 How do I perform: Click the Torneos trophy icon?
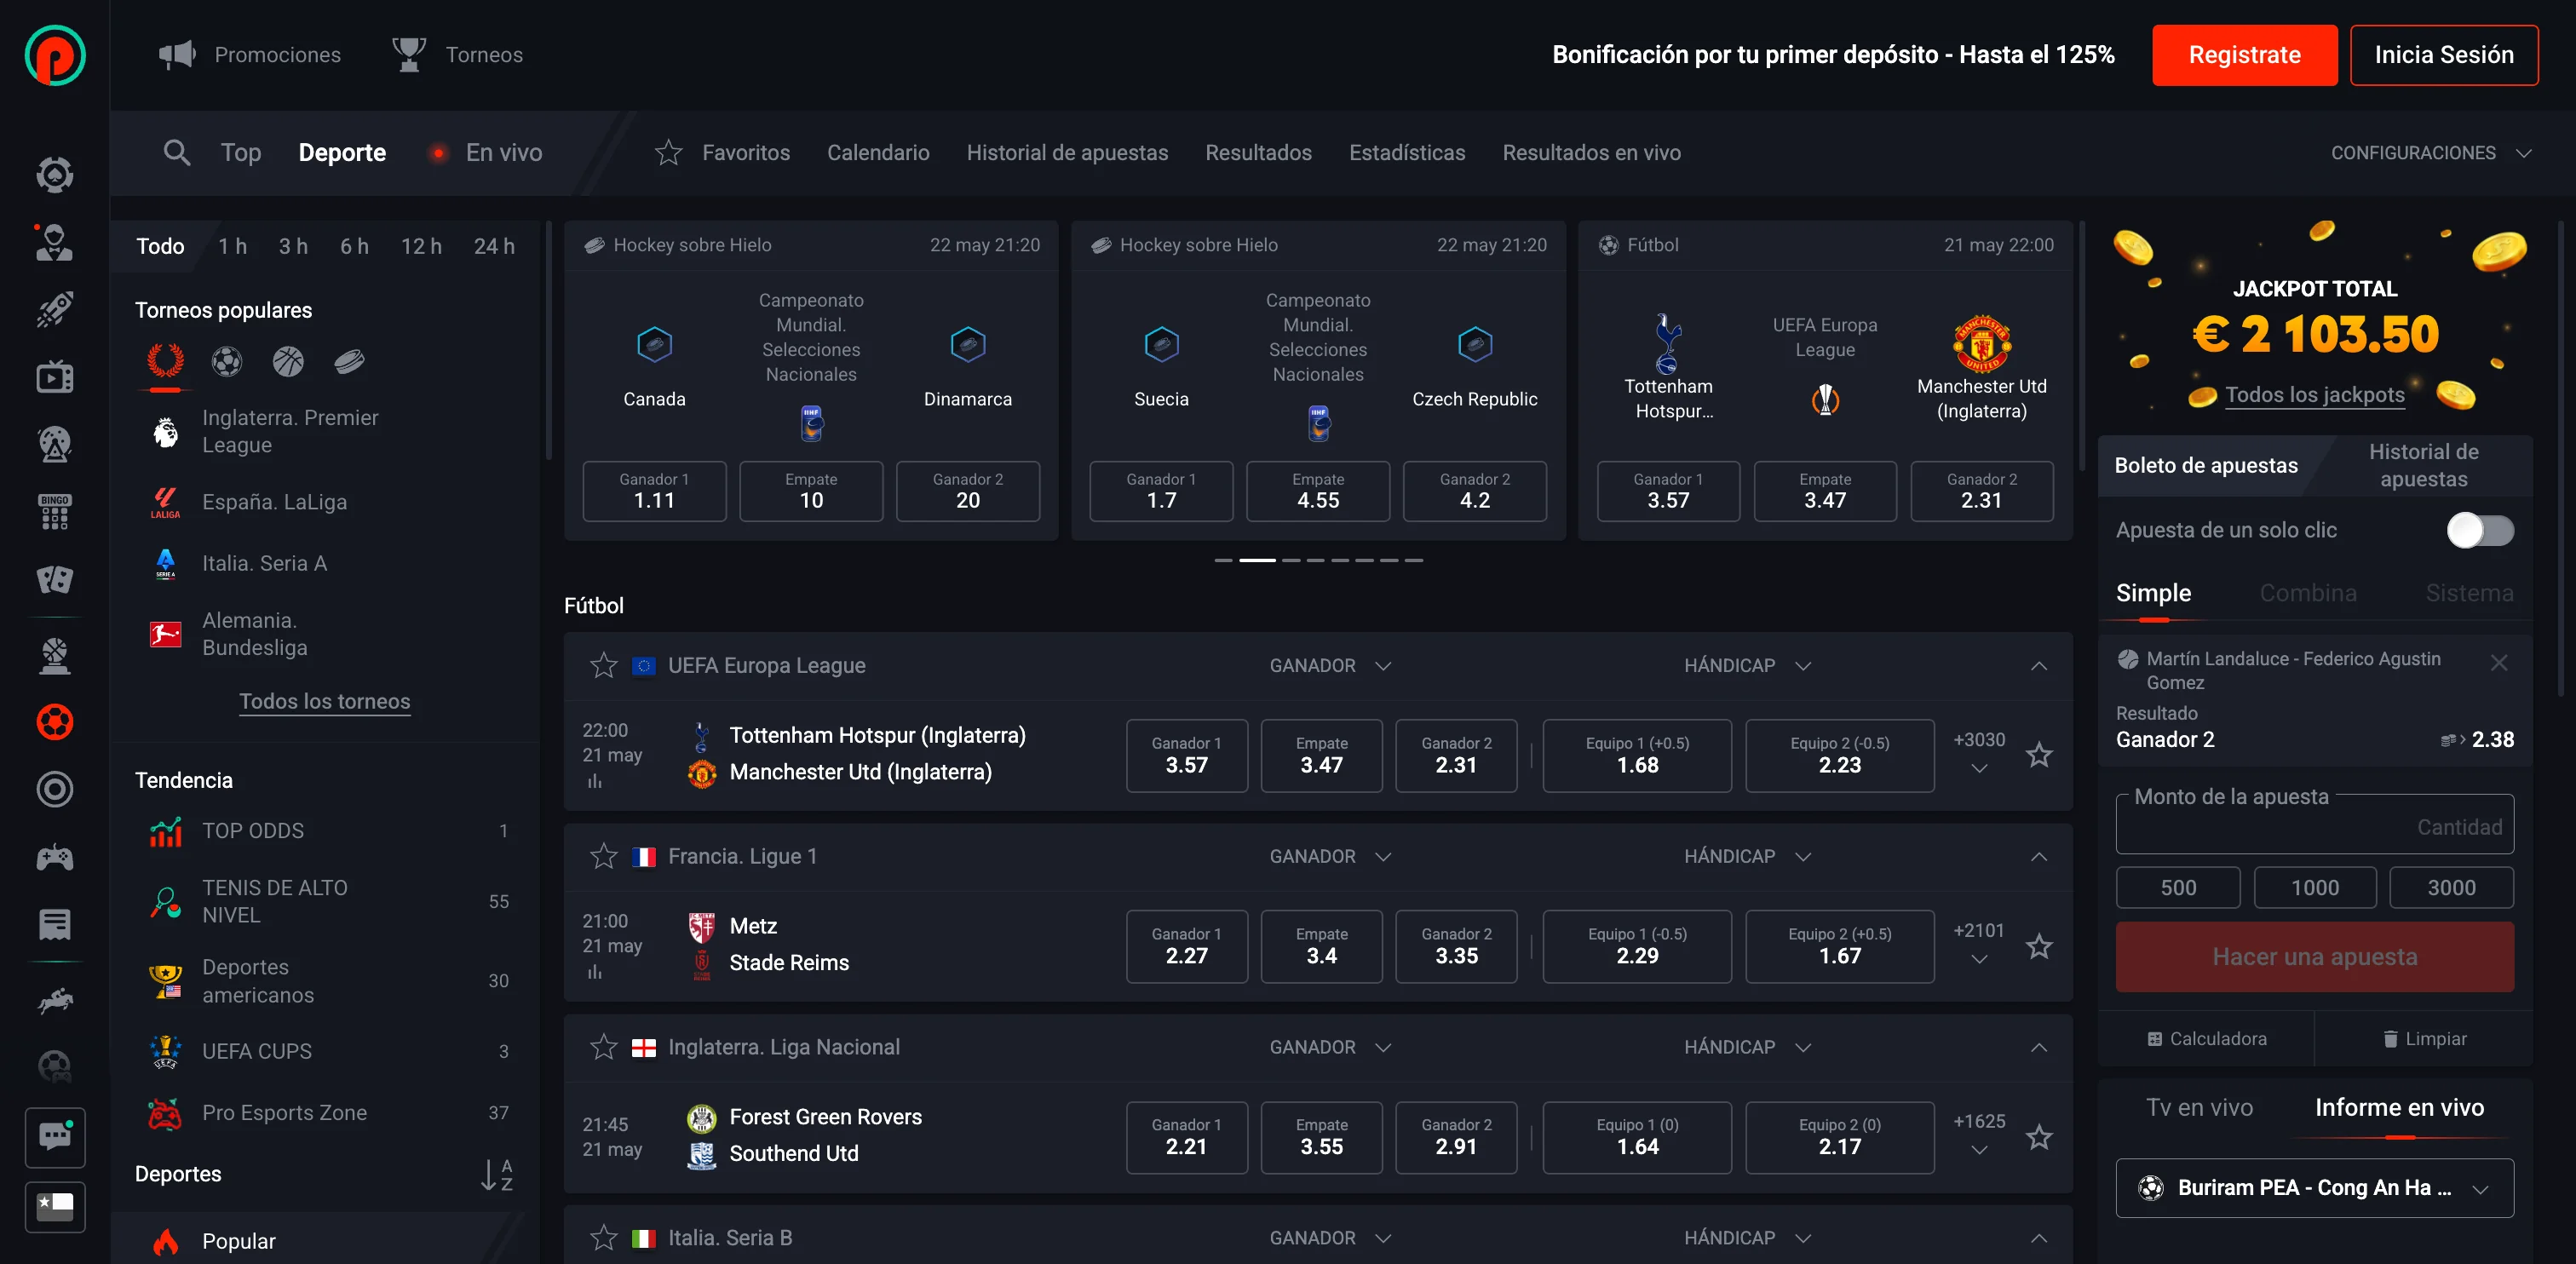click(409, 54)
